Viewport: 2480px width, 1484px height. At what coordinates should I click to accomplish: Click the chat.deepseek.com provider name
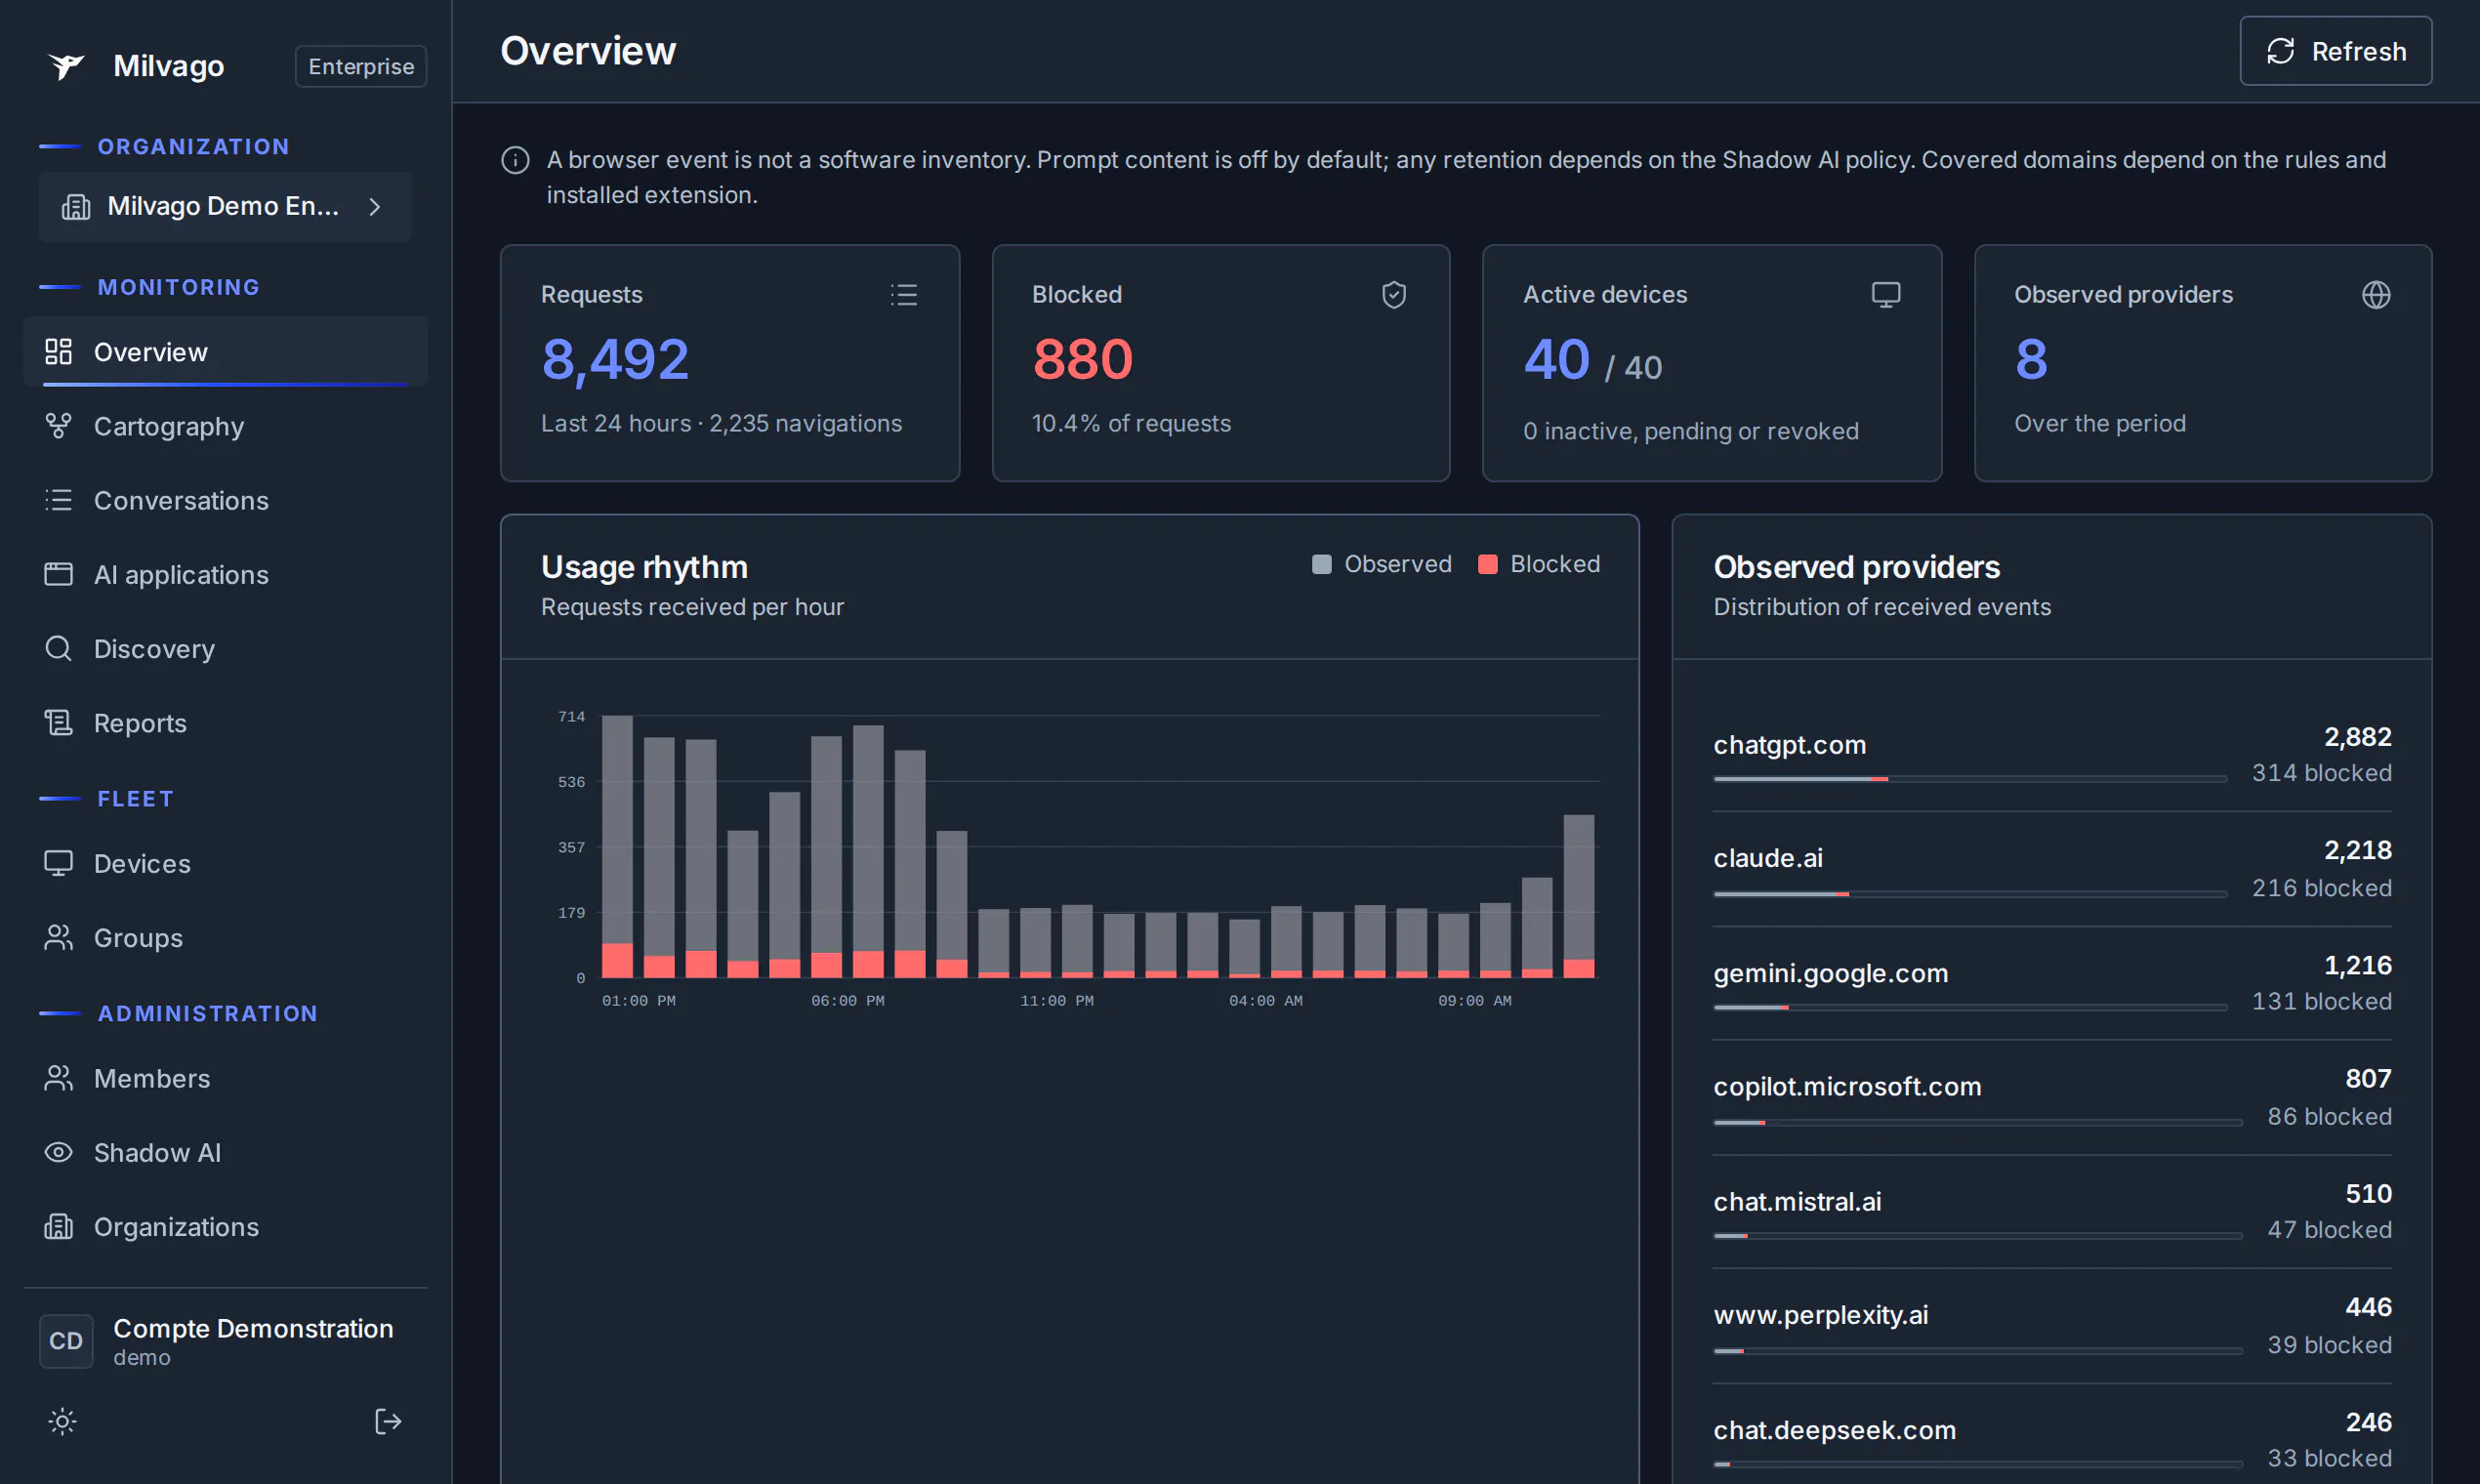tap(1835, 1430)
